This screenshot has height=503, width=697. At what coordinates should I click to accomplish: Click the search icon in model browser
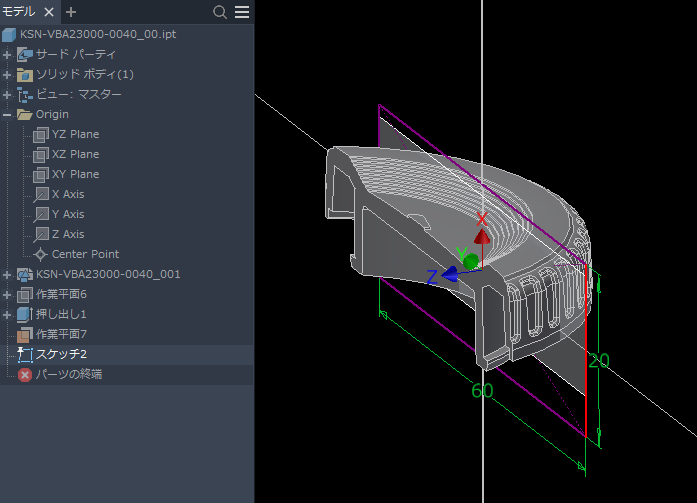220,12
